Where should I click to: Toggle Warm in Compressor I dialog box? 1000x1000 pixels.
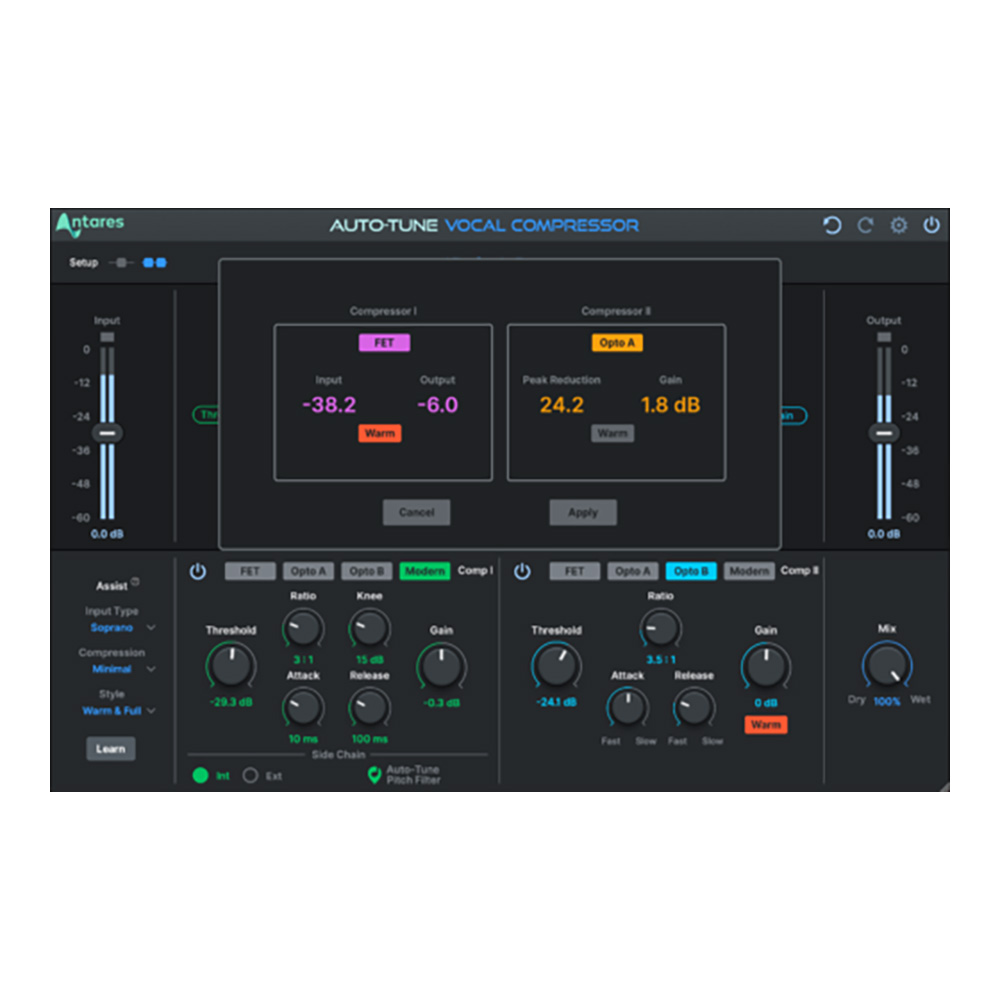tap(379, 433)
